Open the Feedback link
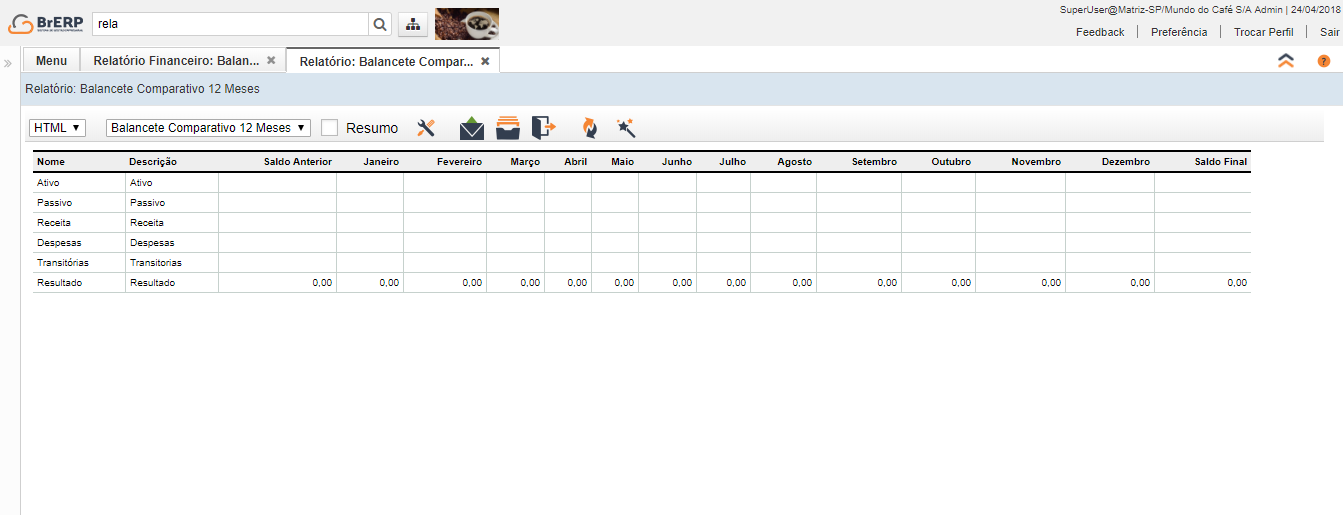The width and height of the screenshot is (1343, 515). (1100, 32)
